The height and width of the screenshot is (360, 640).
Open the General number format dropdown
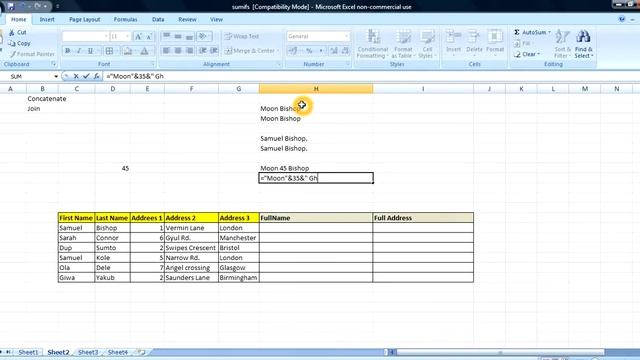[347, 36]
